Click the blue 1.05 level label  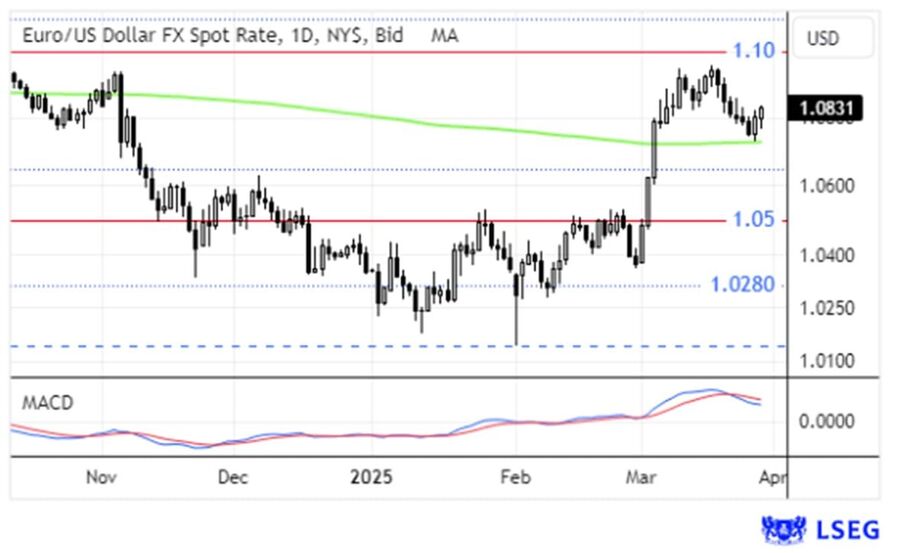pos(752,220)
